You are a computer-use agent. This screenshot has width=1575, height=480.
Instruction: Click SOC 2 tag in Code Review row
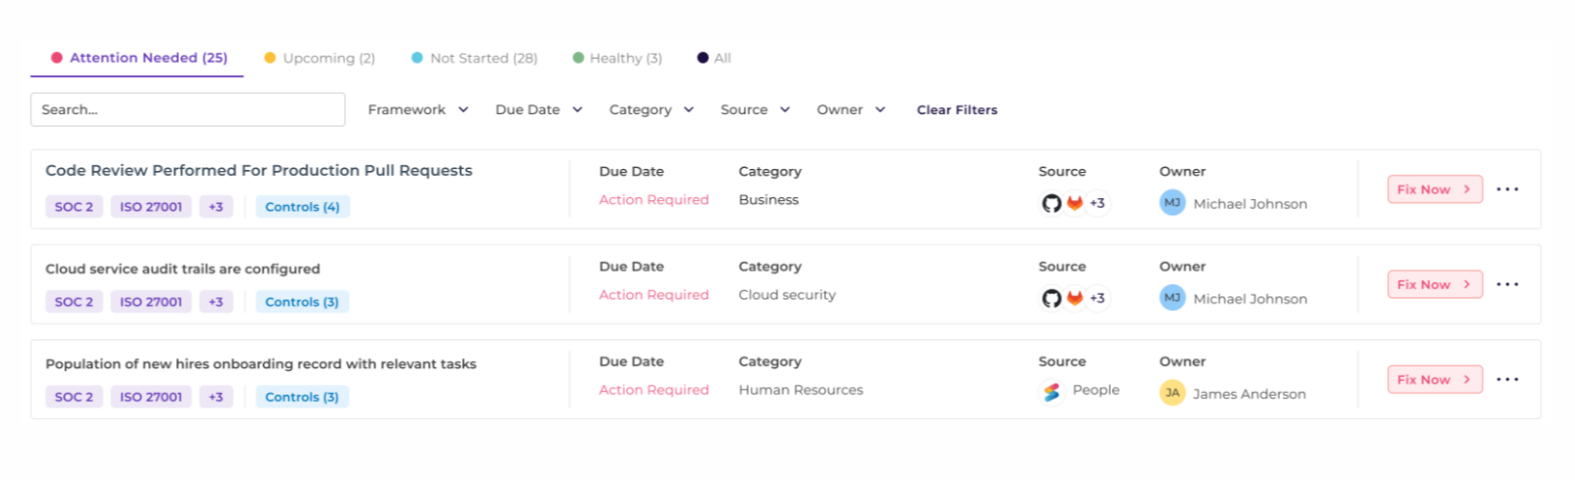pyautogui.click(x=74, y=207)
